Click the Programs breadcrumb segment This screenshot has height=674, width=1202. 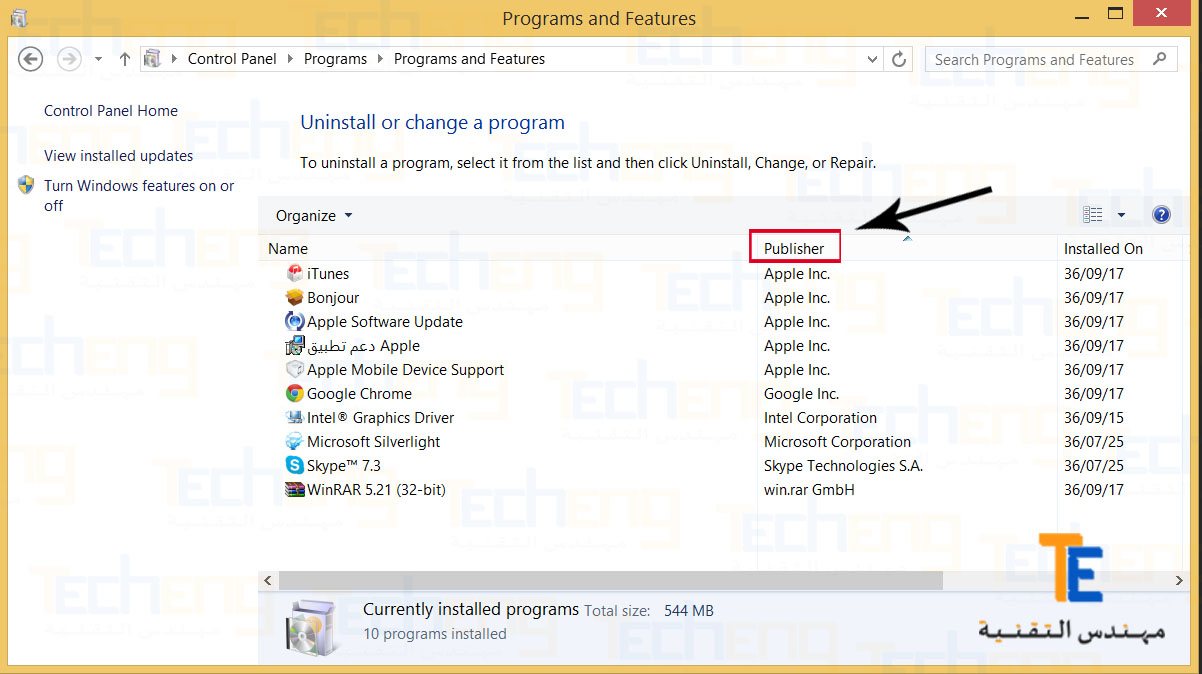pos(335,59)
